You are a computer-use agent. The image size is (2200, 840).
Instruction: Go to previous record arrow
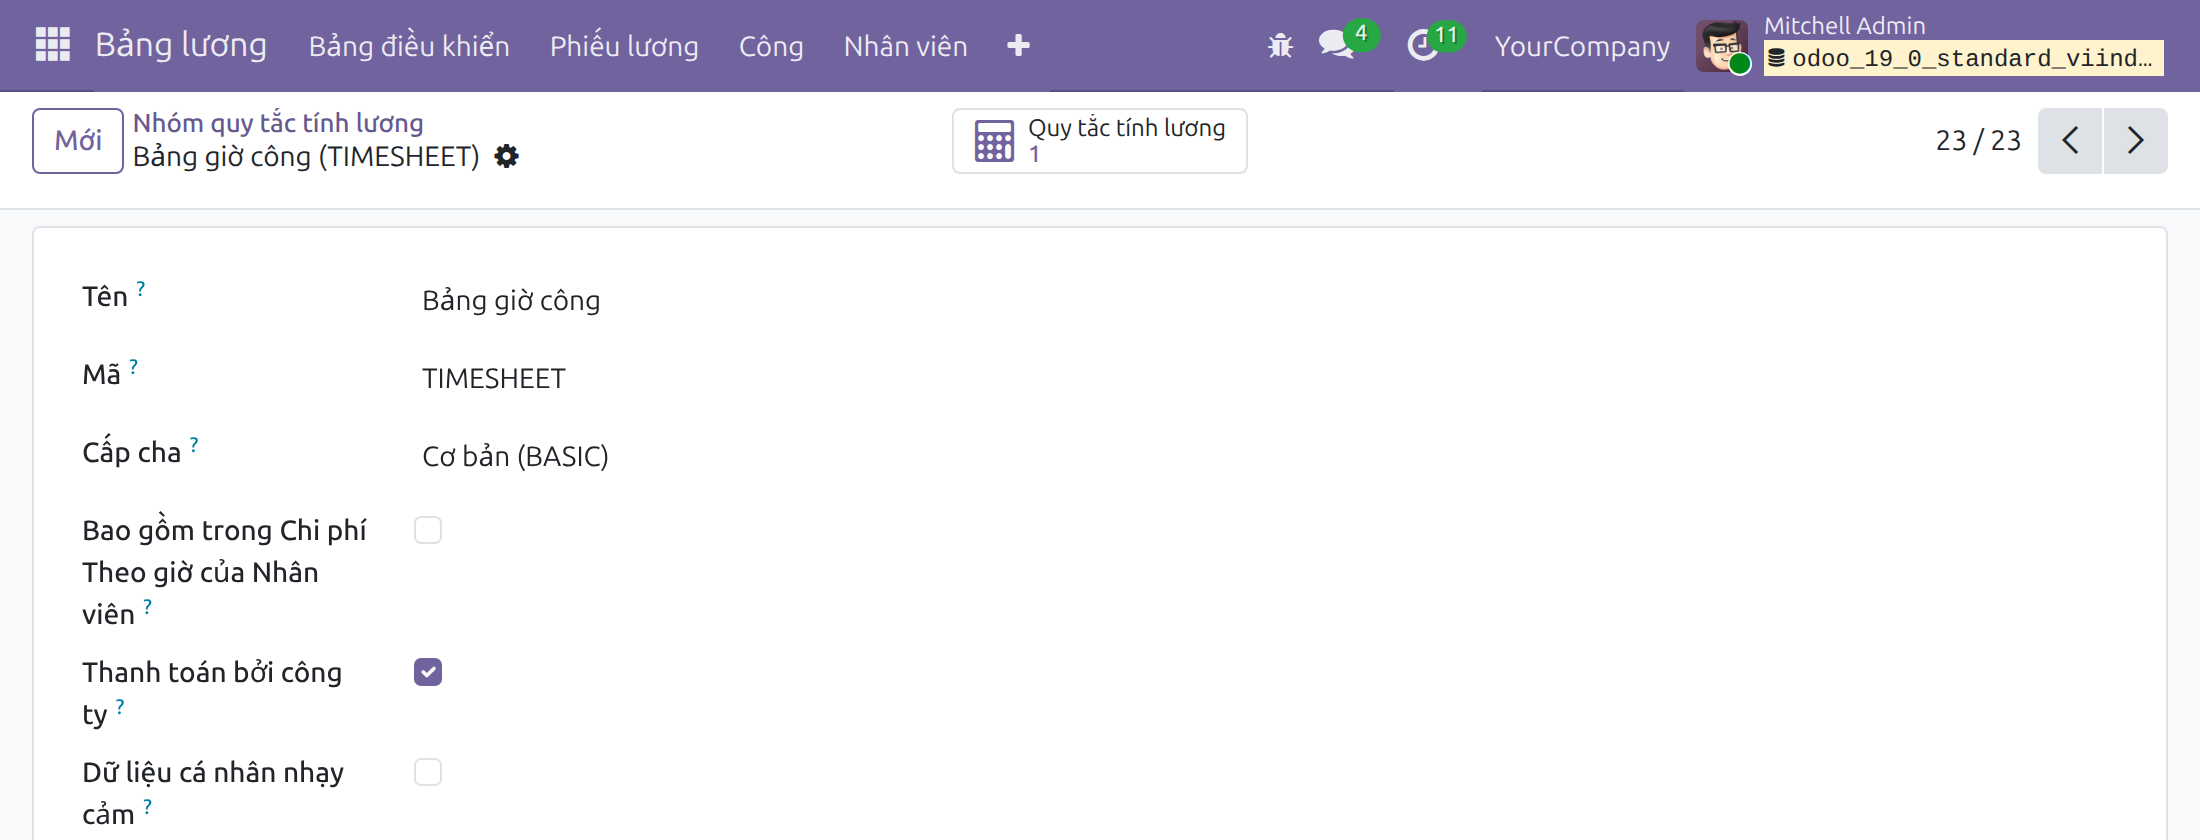coord(2070,141)
